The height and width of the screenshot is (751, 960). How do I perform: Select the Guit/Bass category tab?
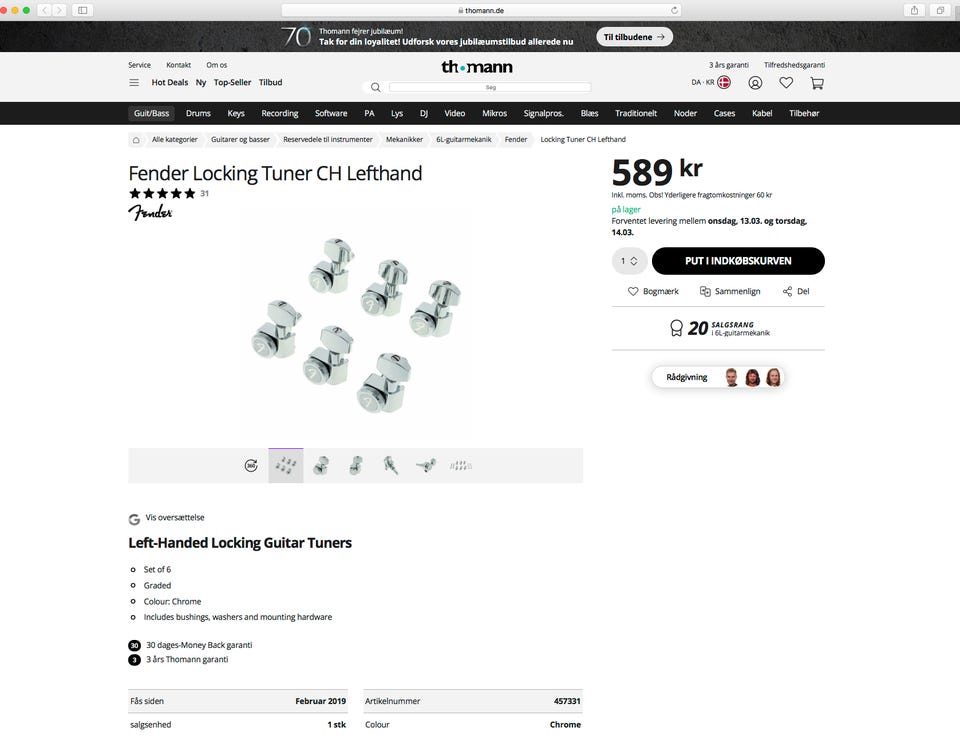152,114
